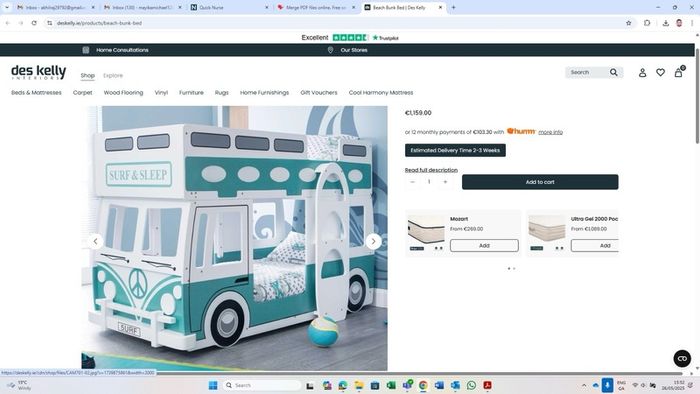Click the Chrome address bar URL
700x394 pixels.
click(99, 23)
